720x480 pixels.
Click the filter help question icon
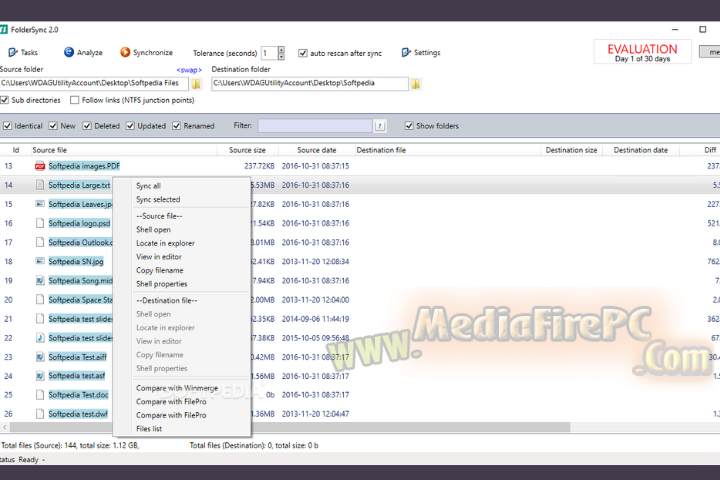click(x=380, y=126)
